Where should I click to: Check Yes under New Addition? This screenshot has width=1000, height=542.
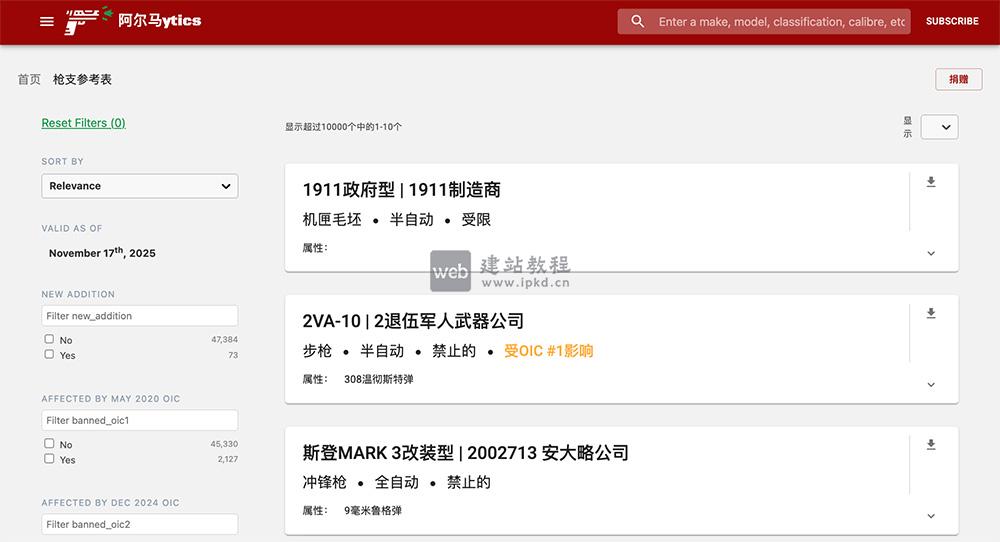(49, 355)
